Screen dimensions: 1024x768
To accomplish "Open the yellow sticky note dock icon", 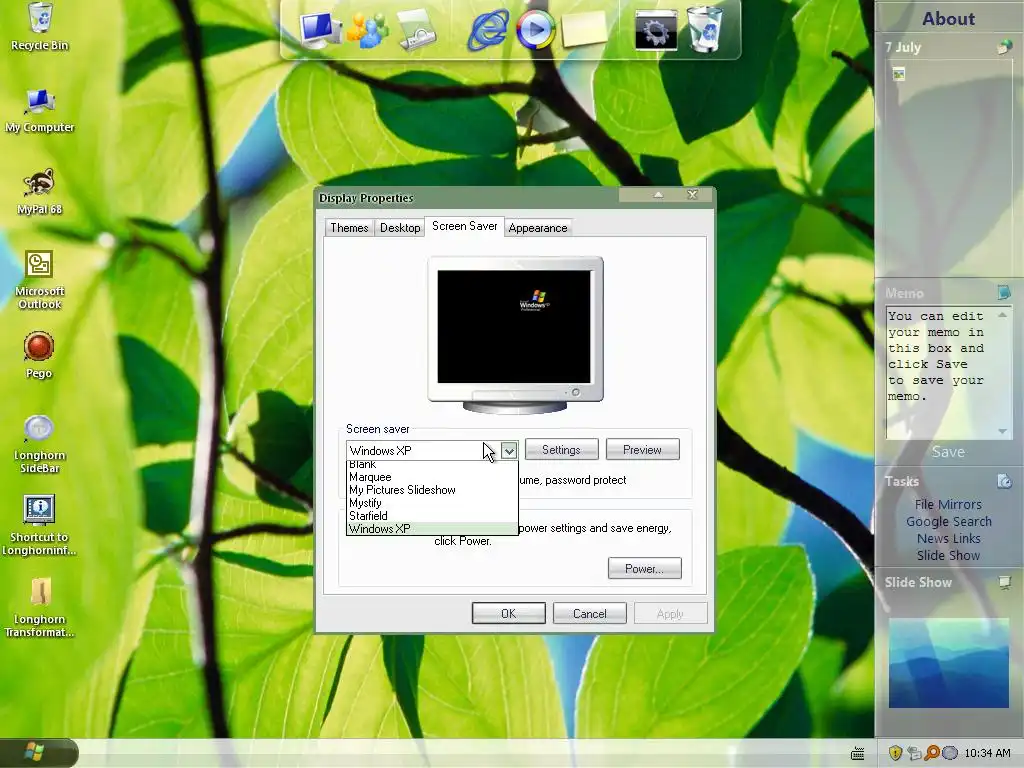I will 583,29.
